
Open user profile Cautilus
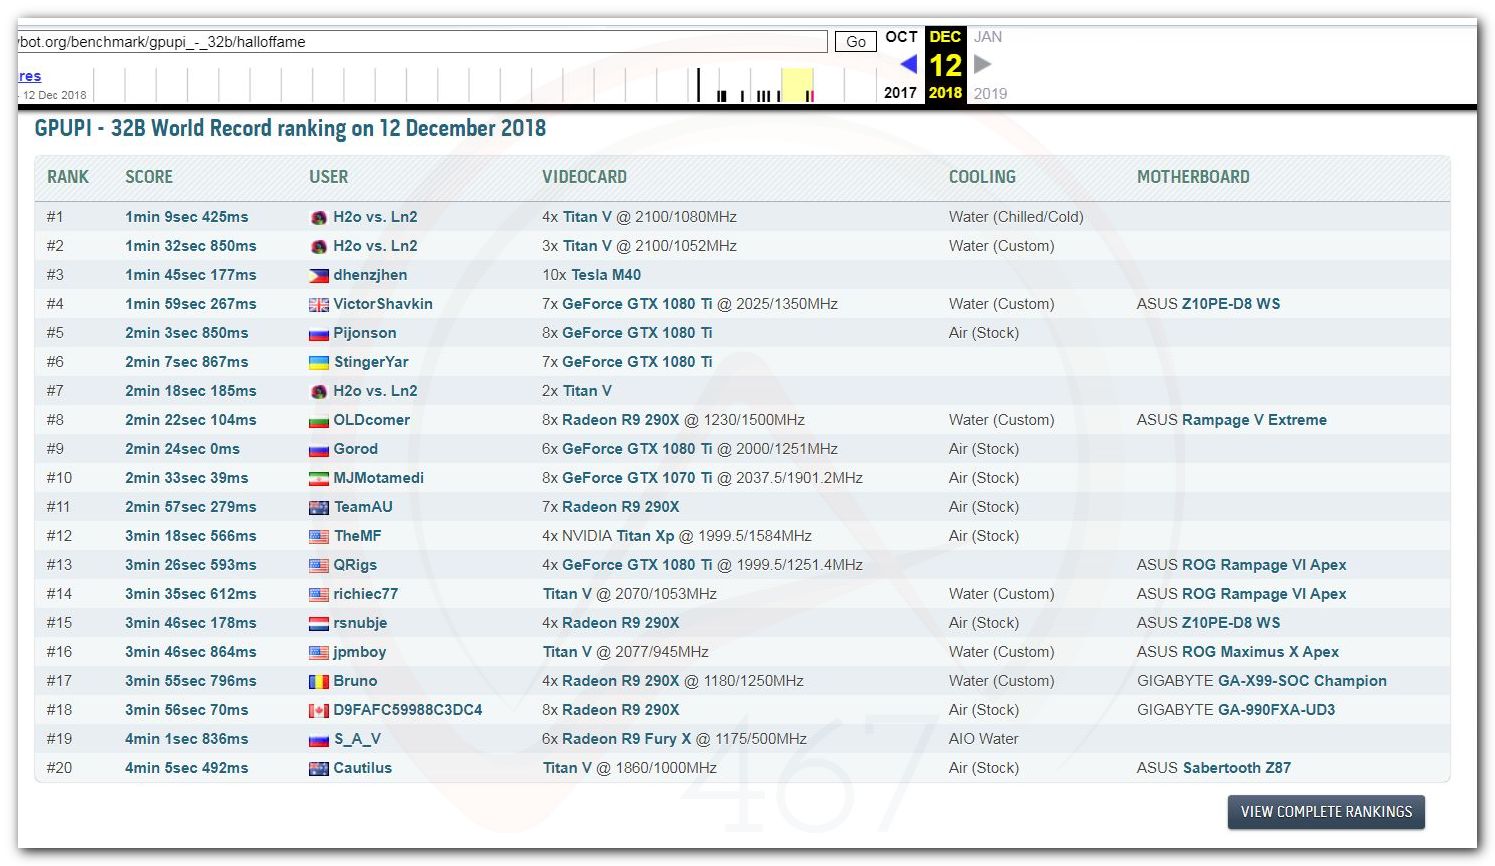pyautogui.click(x=363, y=768)
